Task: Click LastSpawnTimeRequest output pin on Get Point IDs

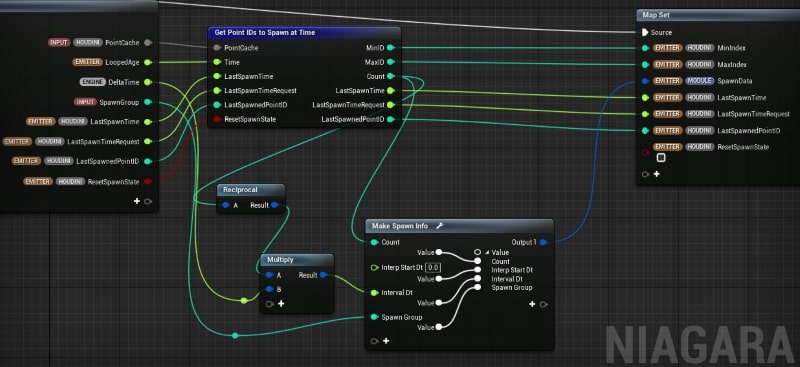Action: 390,105
